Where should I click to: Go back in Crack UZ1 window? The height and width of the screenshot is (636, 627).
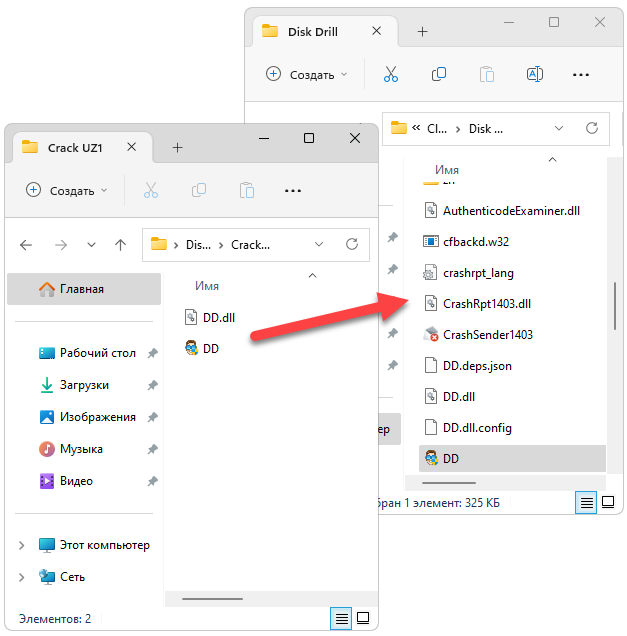(26, 245)
